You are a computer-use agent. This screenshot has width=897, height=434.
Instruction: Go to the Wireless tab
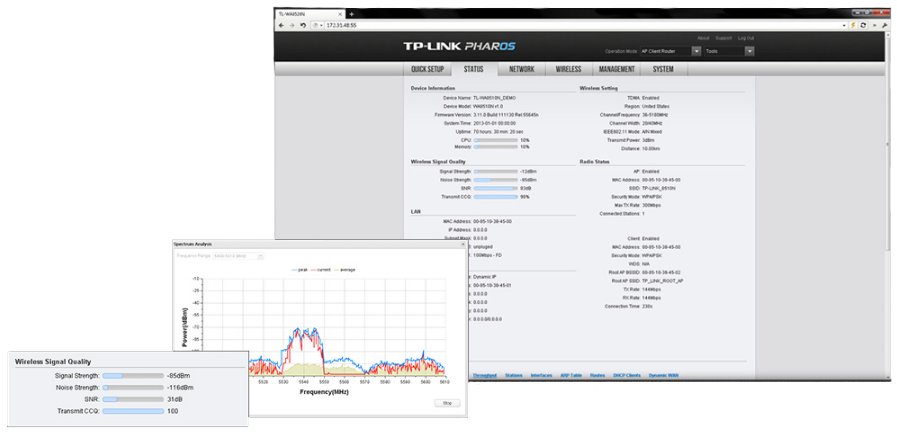(568, 69)
